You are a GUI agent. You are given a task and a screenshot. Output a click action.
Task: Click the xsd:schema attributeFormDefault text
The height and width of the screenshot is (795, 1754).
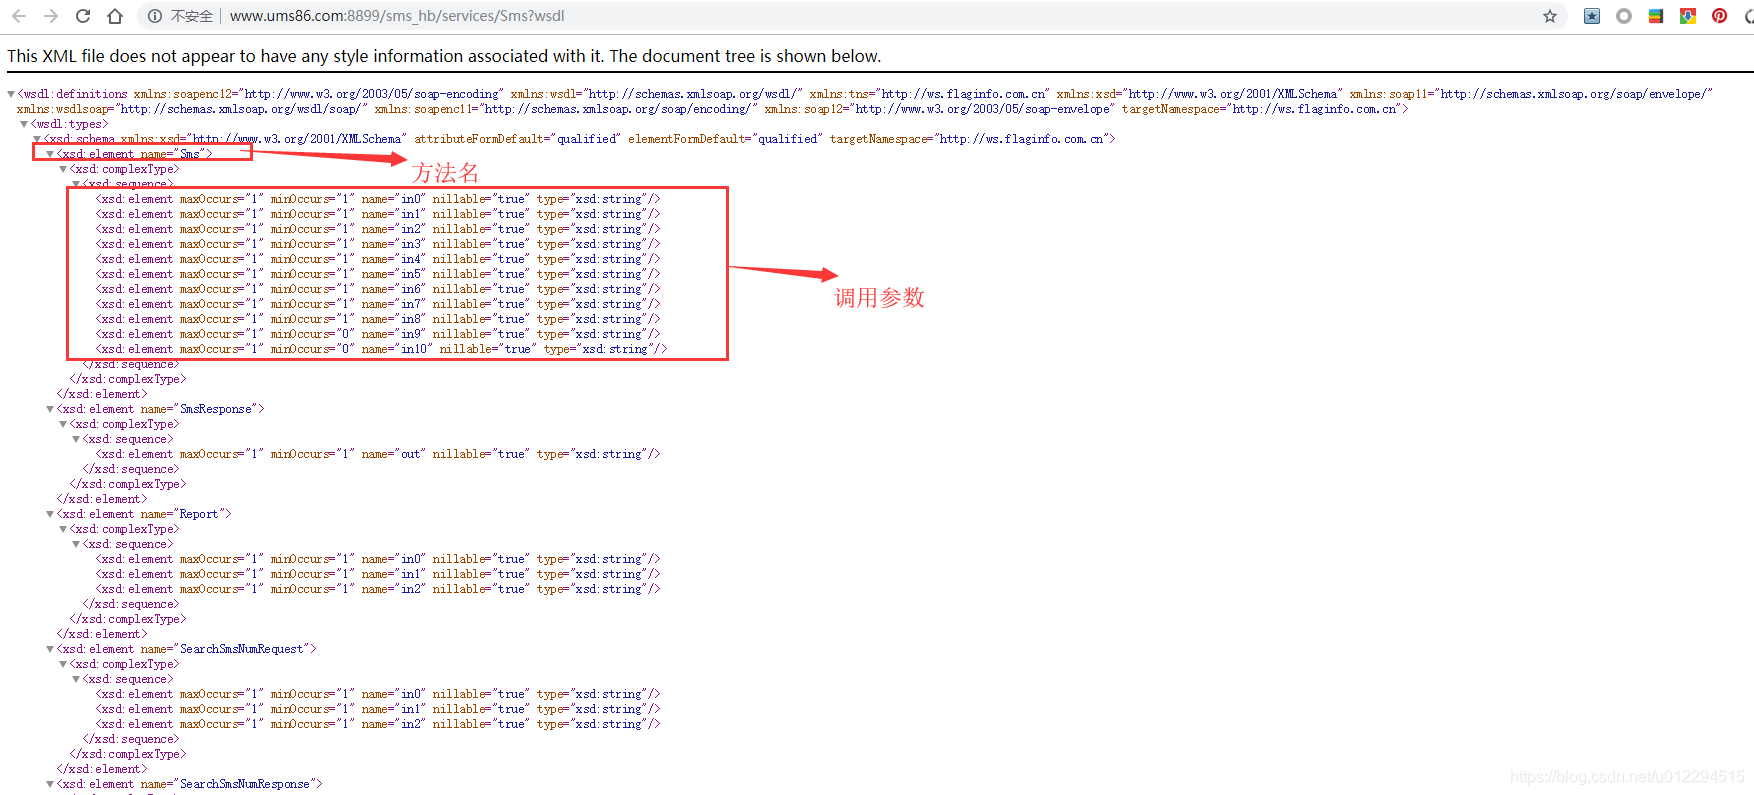[x=517, y=139]
